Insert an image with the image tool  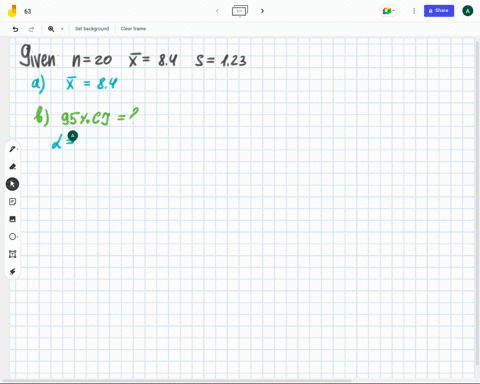pos(13,219)
